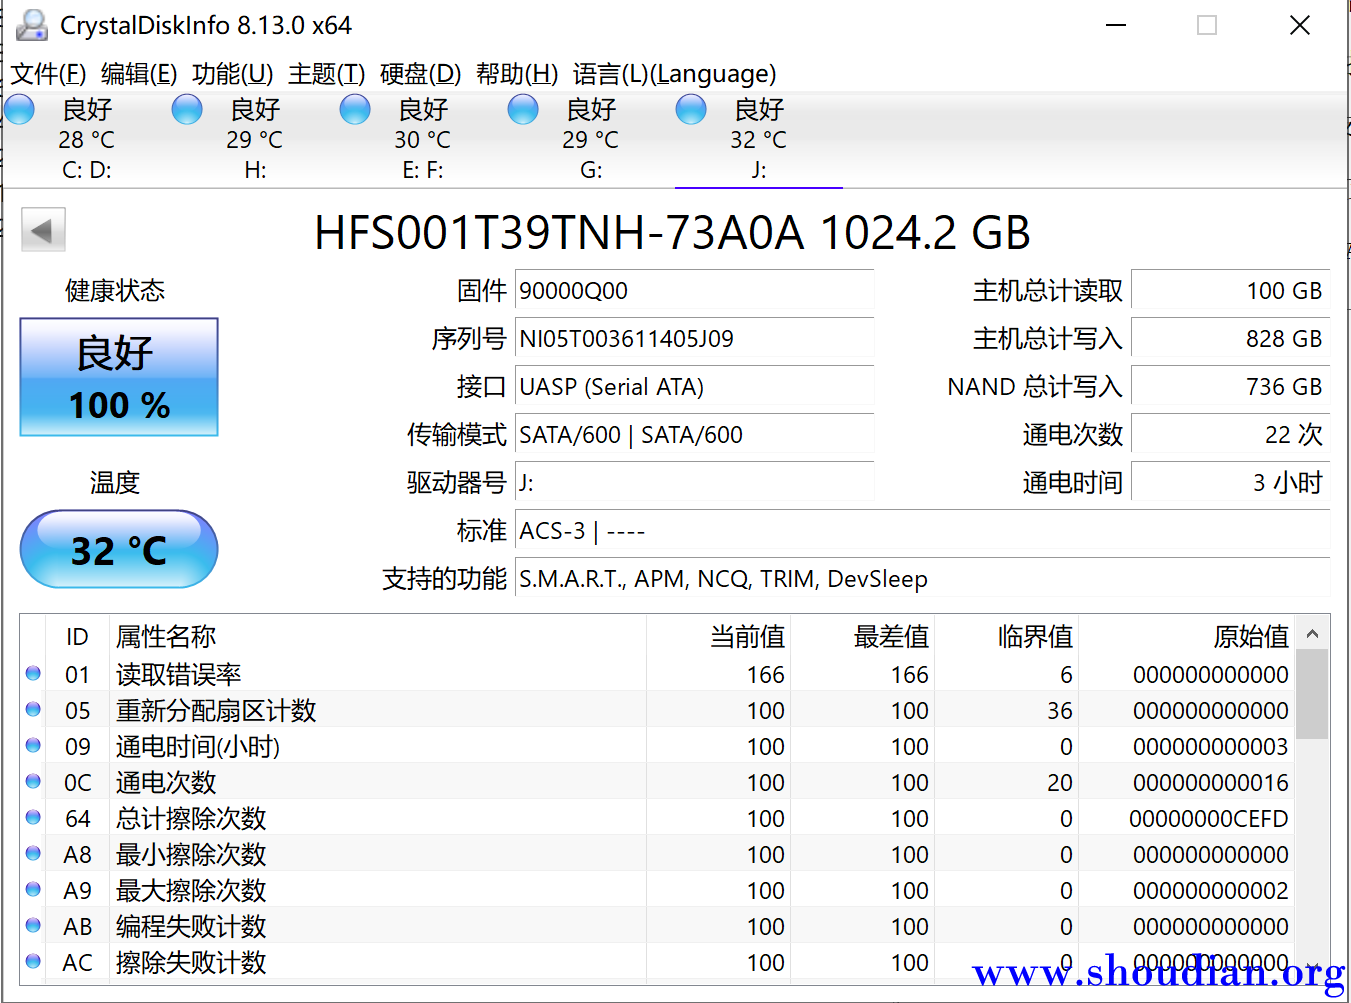Click status dot for attribute 64 总计擦除次数
This screenshot has width=1351, height=1003.
point(33,817)
